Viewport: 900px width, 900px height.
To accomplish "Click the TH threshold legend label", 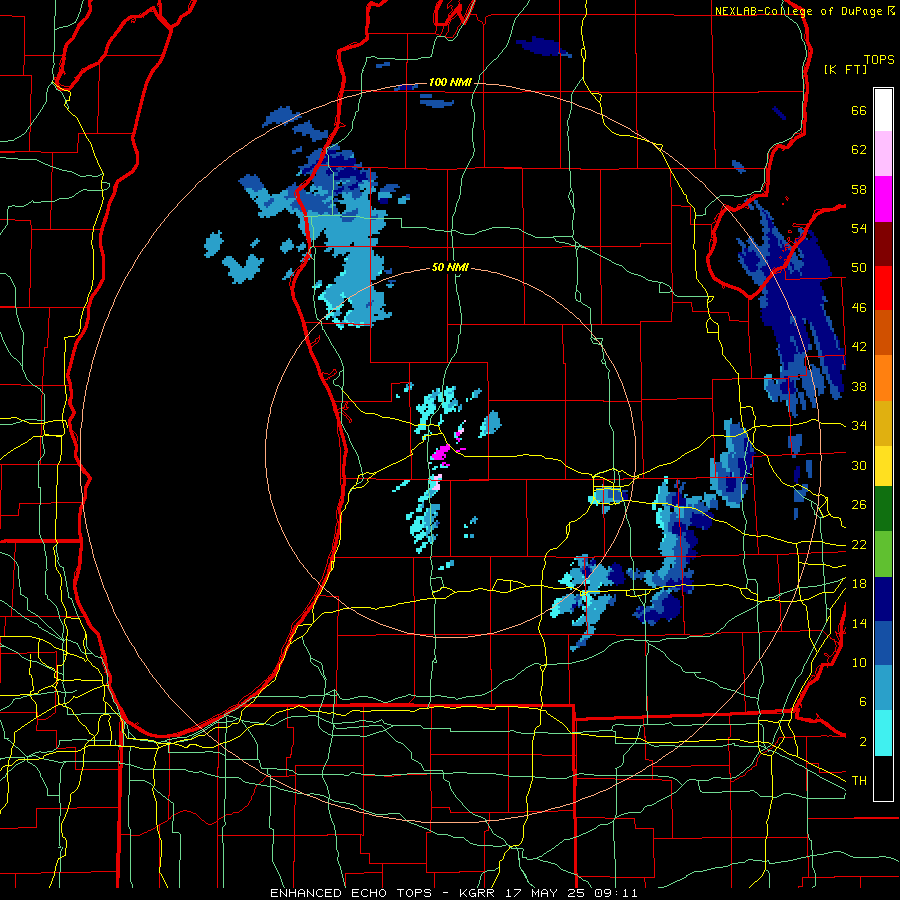I will [859, 780].
